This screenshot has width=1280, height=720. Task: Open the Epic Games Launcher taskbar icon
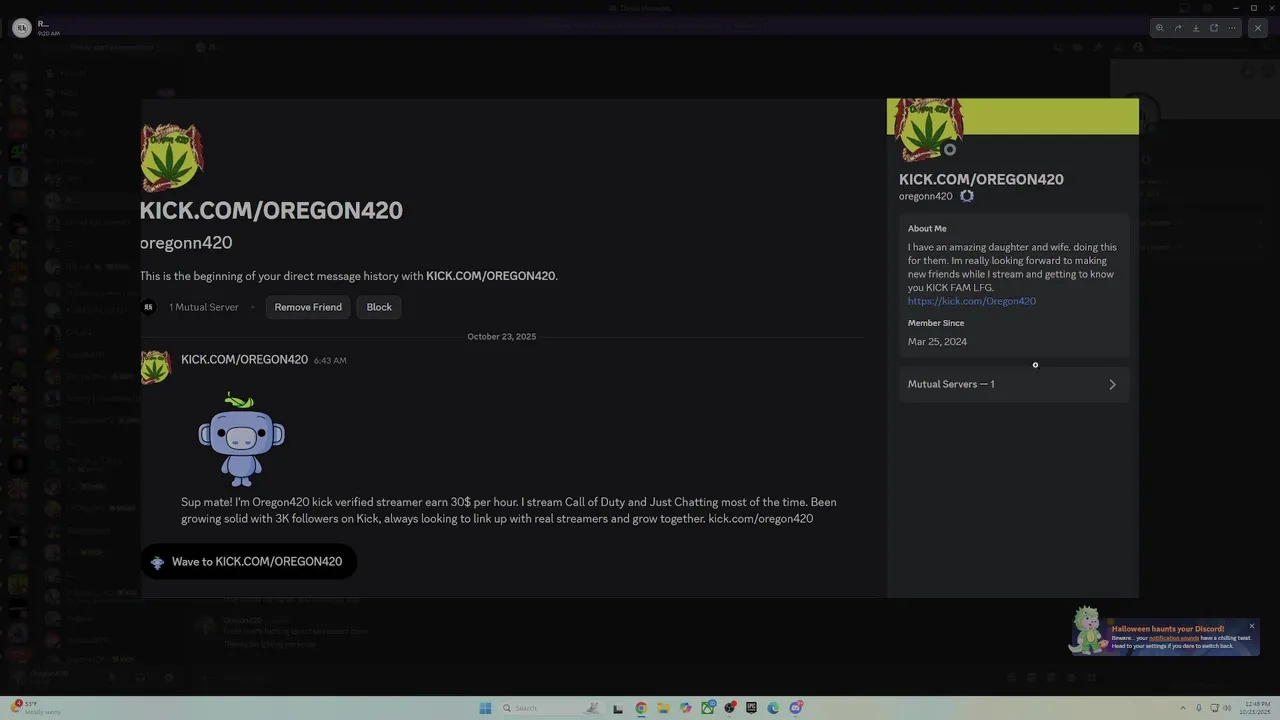(x=752, y=708)
